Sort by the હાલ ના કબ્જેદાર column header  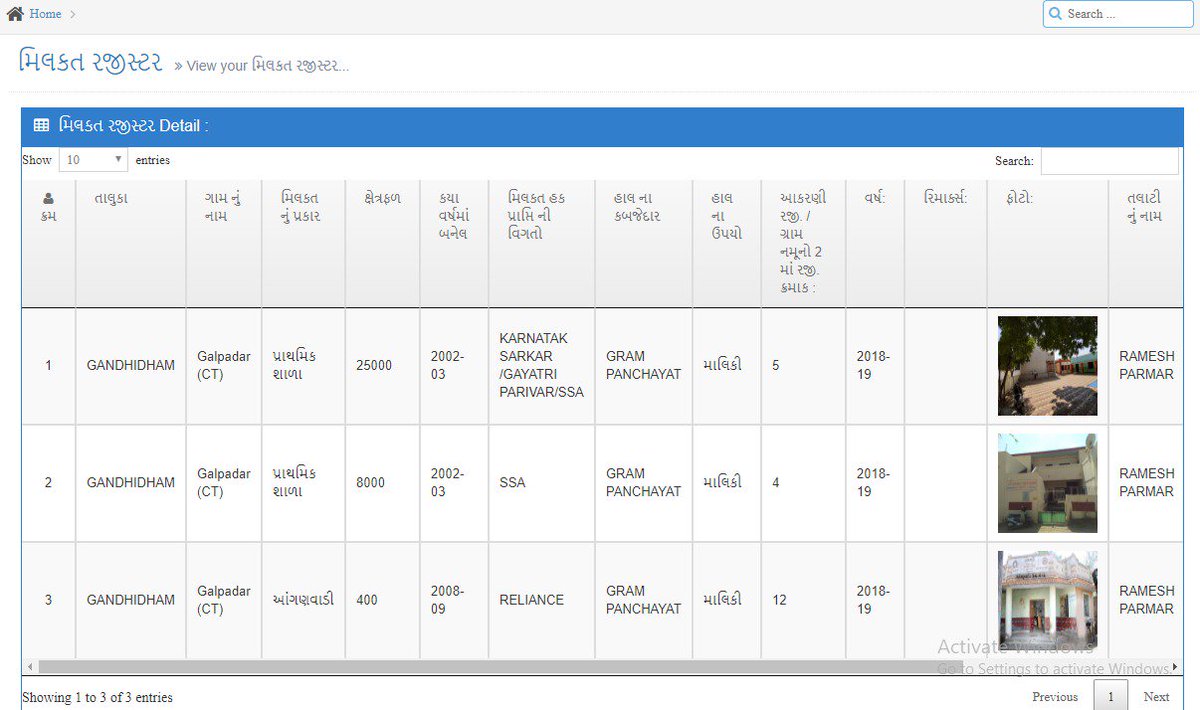(644, 243)
